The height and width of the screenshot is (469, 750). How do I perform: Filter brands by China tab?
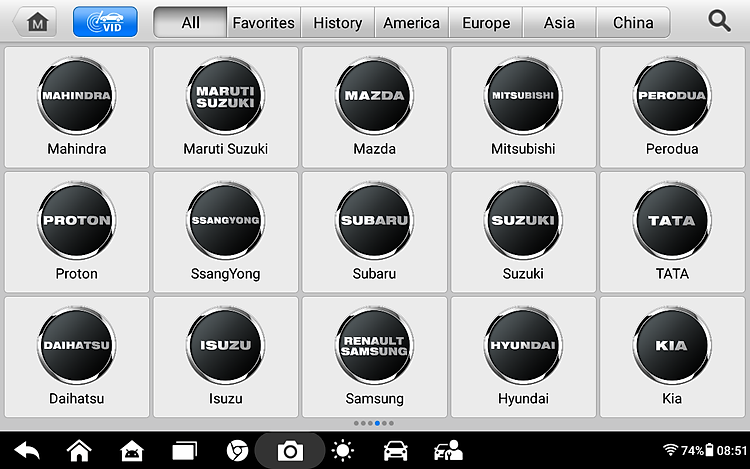click(633, 22)
